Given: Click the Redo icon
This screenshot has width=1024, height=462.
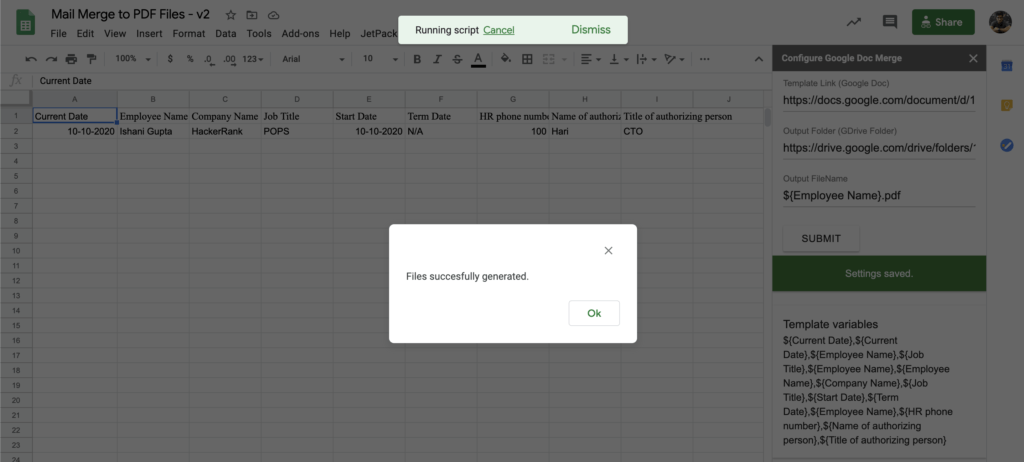Looking at the screenshot, I should [x=51, y=59].
